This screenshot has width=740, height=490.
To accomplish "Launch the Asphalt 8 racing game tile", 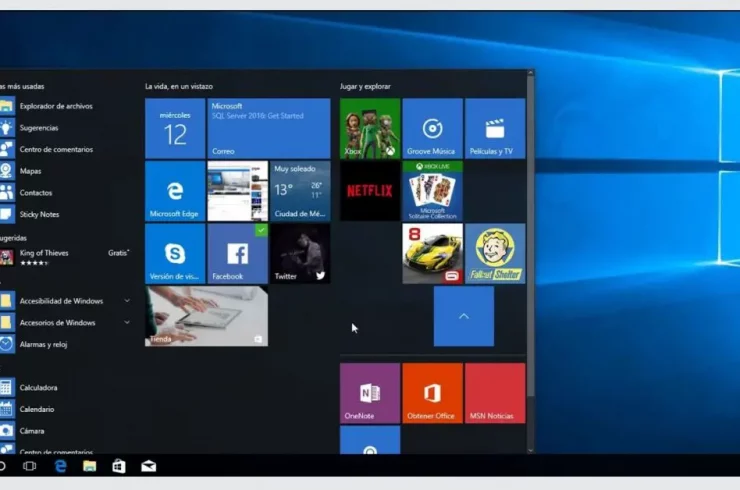I will [432, 253].
